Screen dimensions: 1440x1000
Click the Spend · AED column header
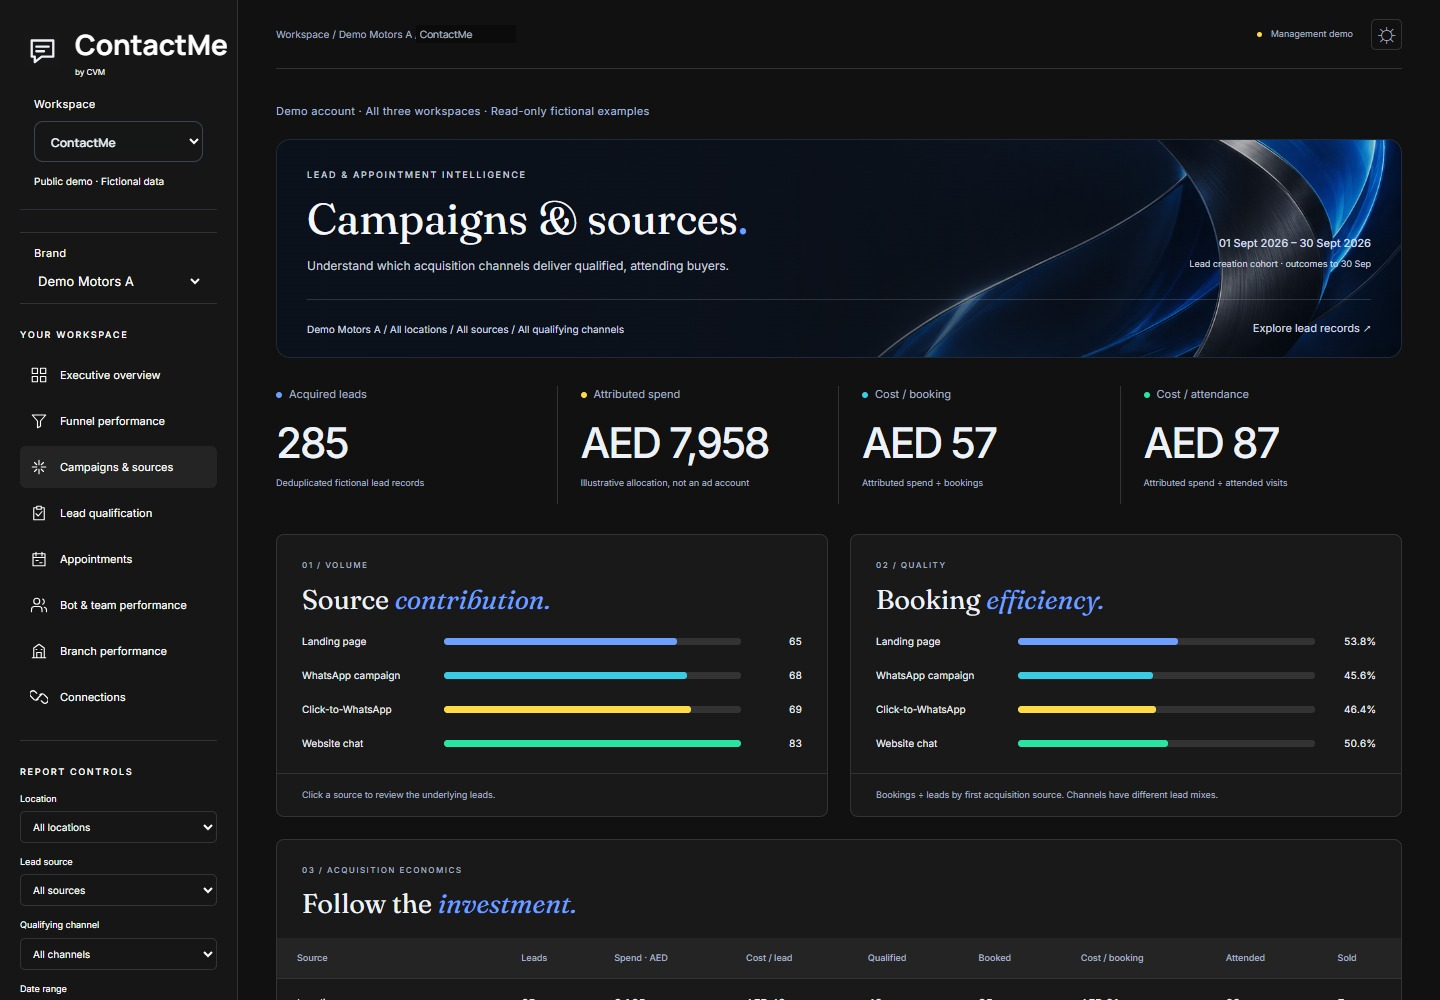click(x=640, y=958)
